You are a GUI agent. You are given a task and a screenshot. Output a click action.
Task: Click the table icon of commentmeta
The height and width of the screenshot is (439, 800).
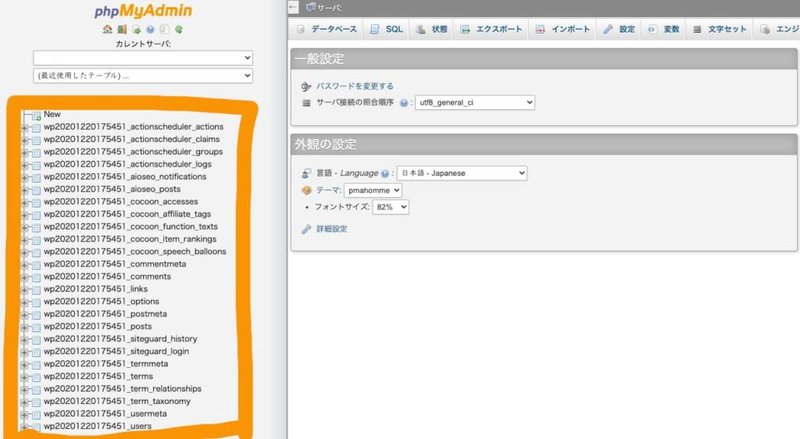pos(36,265)
